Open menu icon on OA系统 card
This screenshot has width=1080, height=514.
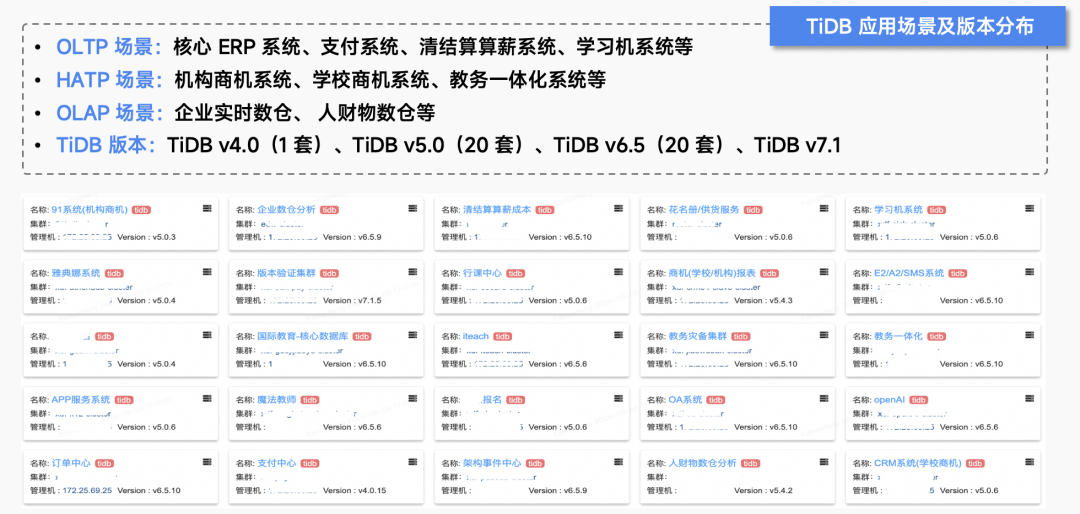[x=823, y=398]
